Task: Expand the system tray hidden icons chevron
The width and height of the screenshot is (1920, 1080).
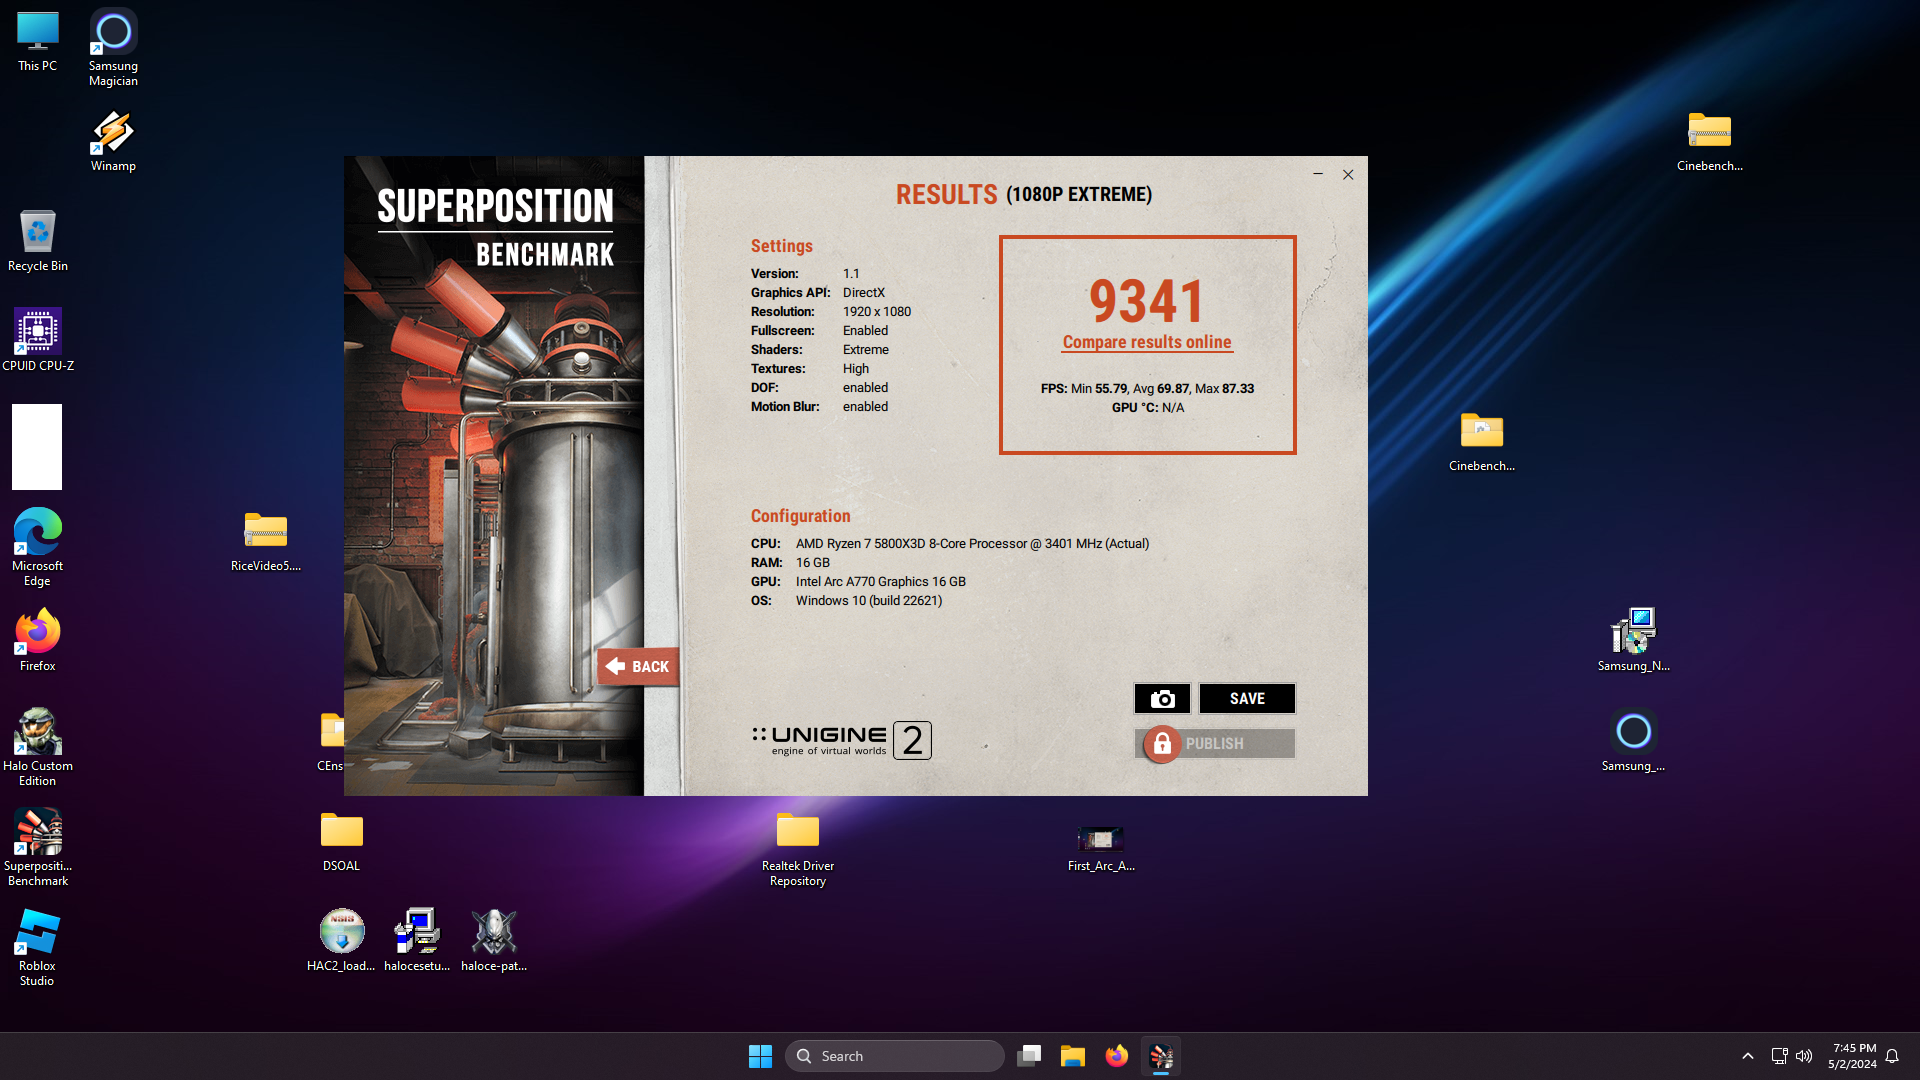Action: (x=1748, y=1056)
